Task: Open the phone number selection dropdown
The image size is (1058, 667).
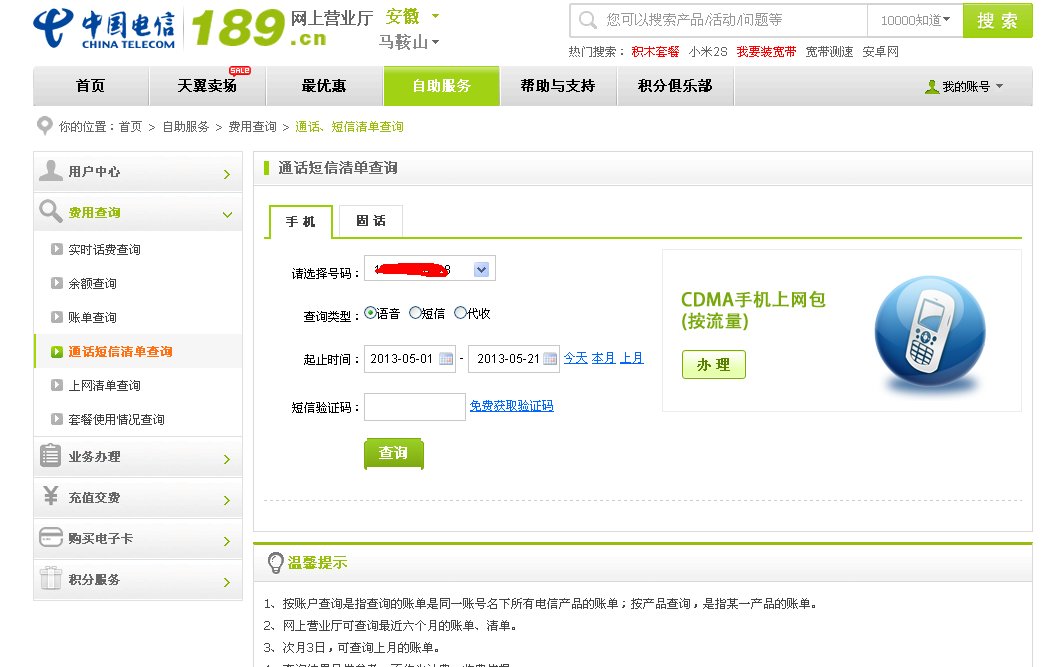Action: pos(480,268)
